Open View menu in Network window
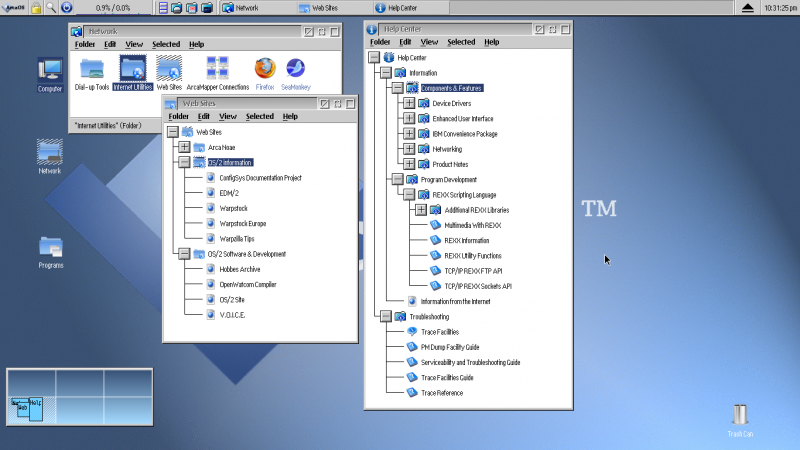Screen dimensions: 800x450 (134, 44)
